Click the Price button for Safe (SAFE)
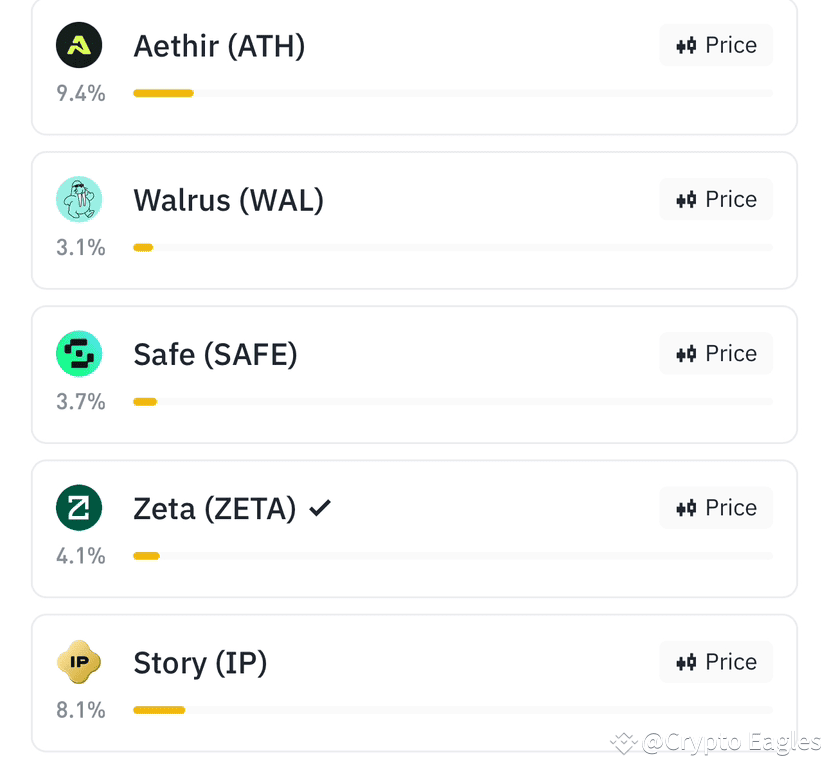The height and width of the screenshot is (764, 829). pos(716,352)
